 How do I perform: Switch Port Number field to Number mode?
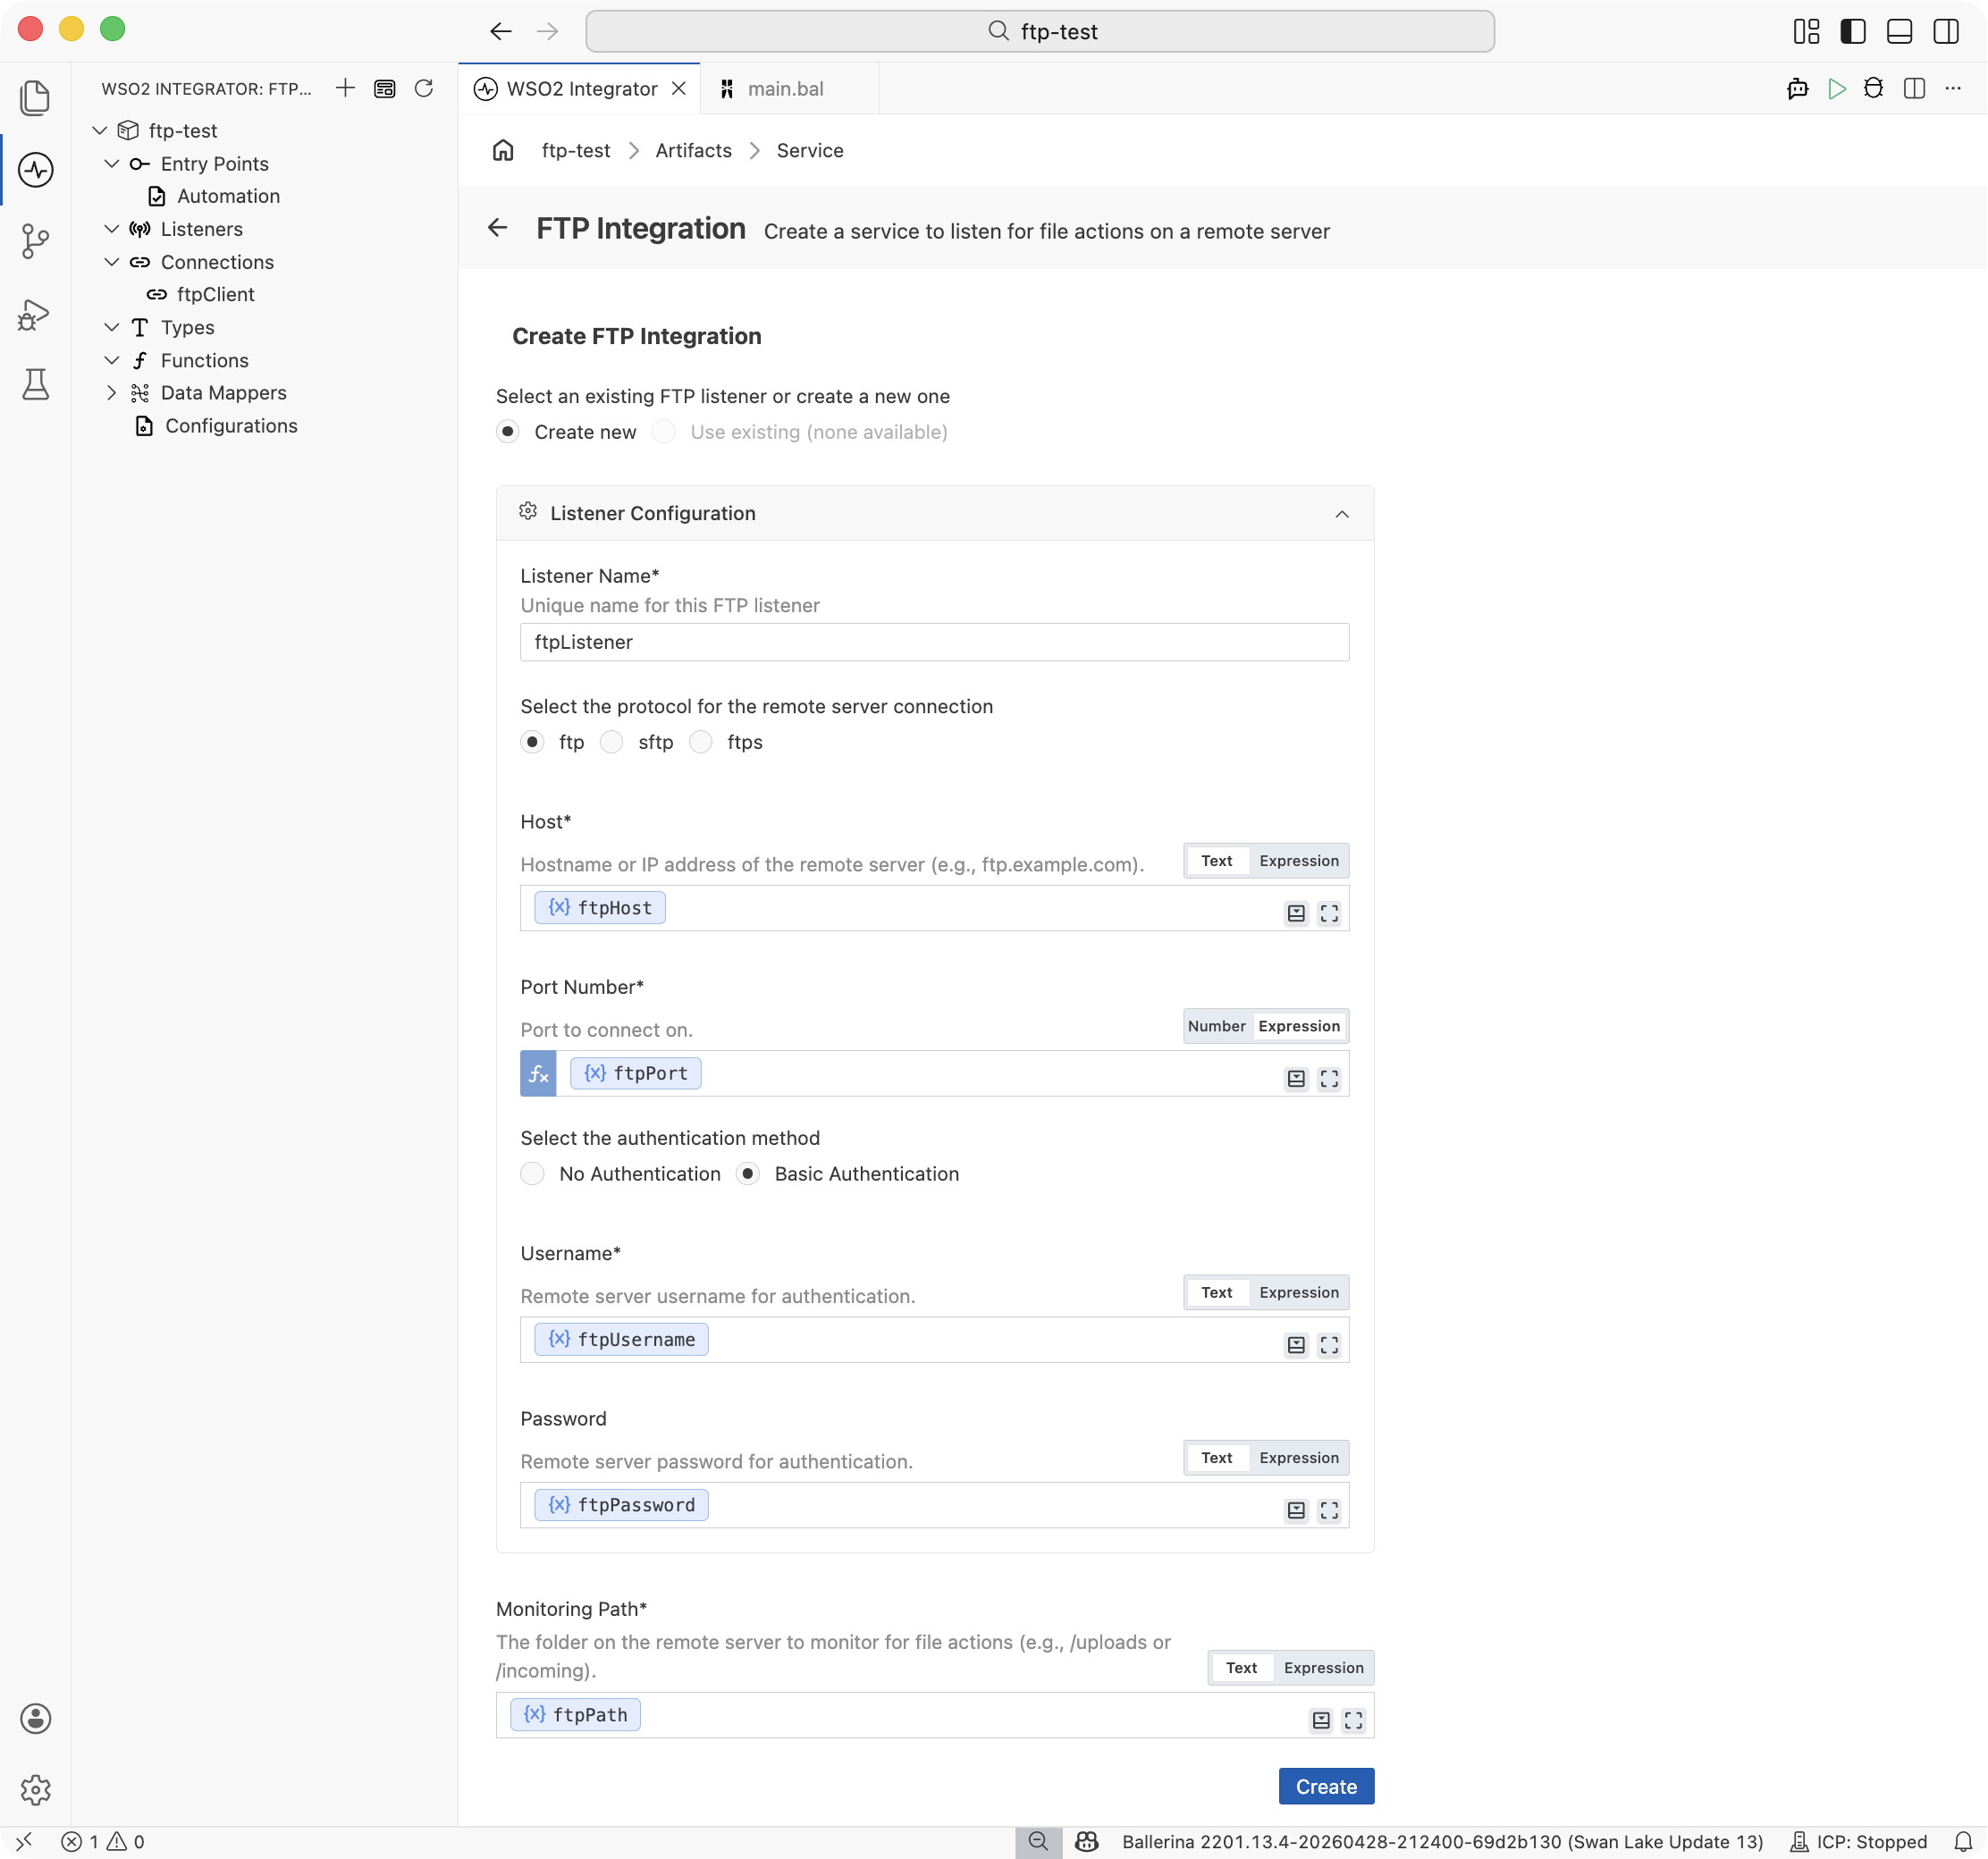(x=1217, y=1026)
